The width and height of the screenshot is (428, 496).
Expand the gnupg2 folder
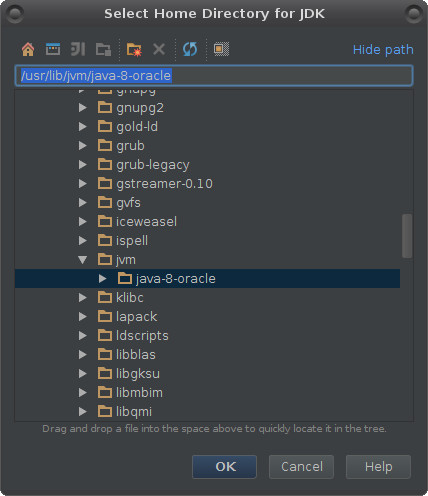(83, 108)
